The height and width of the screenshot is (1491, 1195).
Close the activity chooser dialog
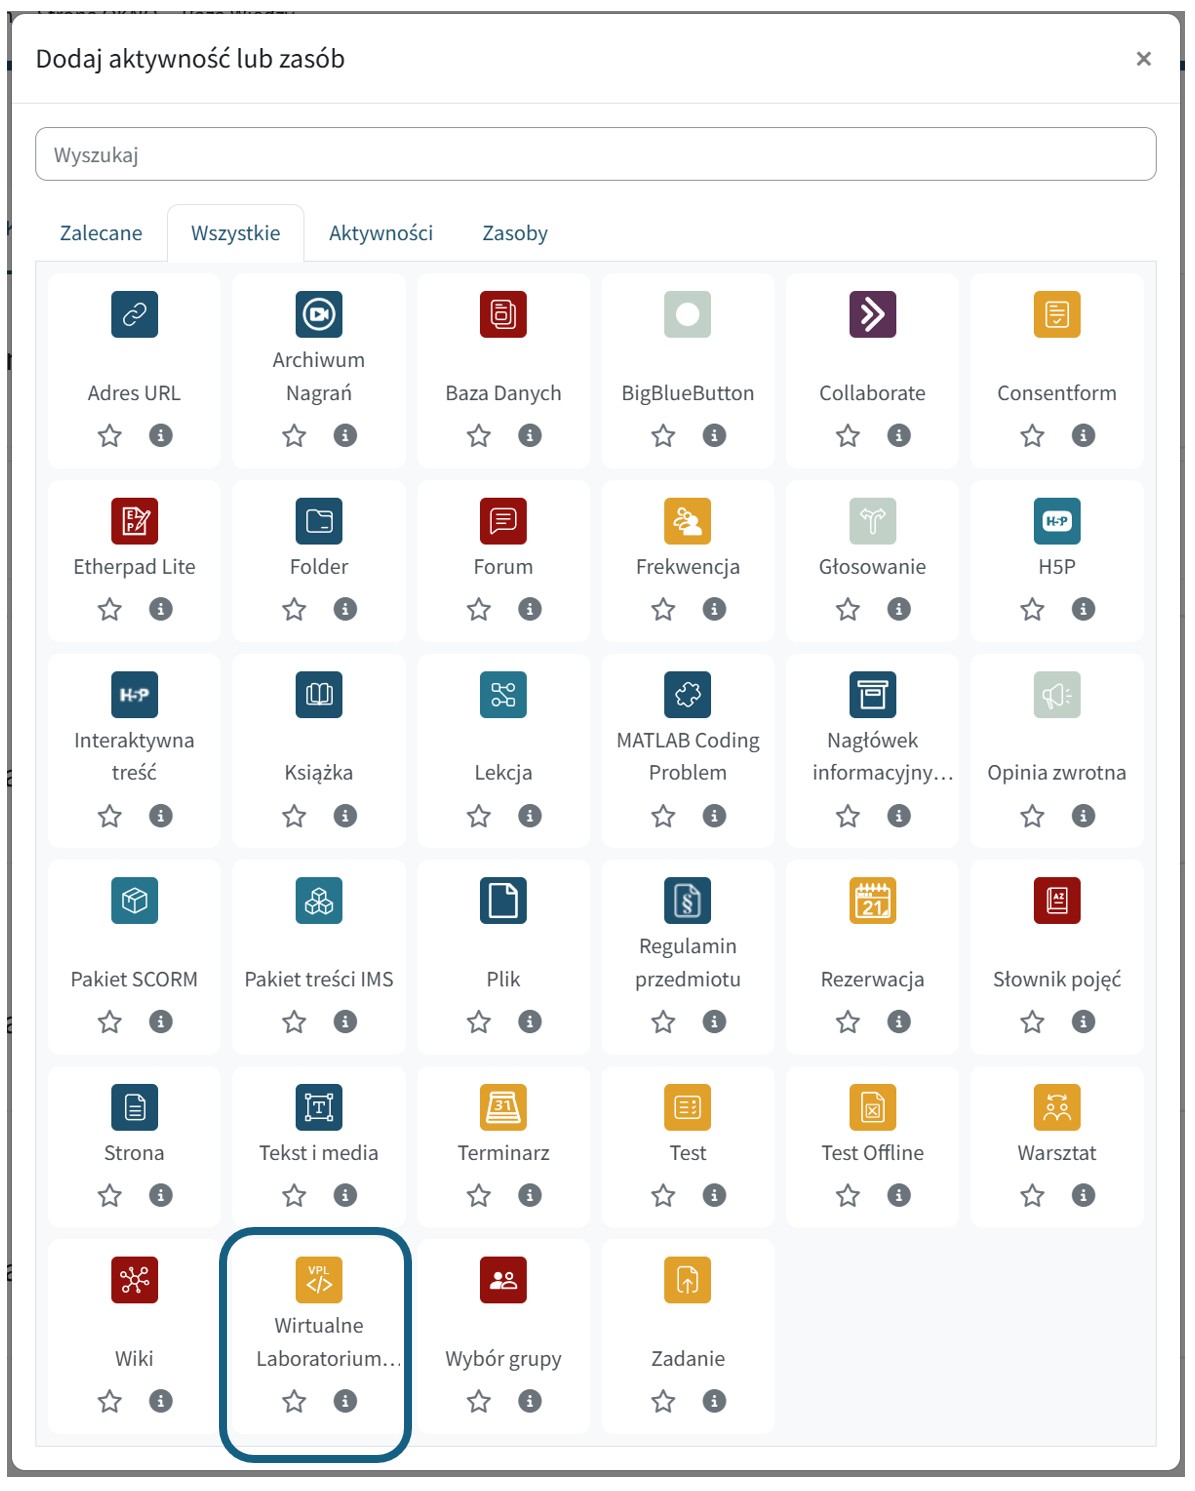click(x=1144, y=59)
